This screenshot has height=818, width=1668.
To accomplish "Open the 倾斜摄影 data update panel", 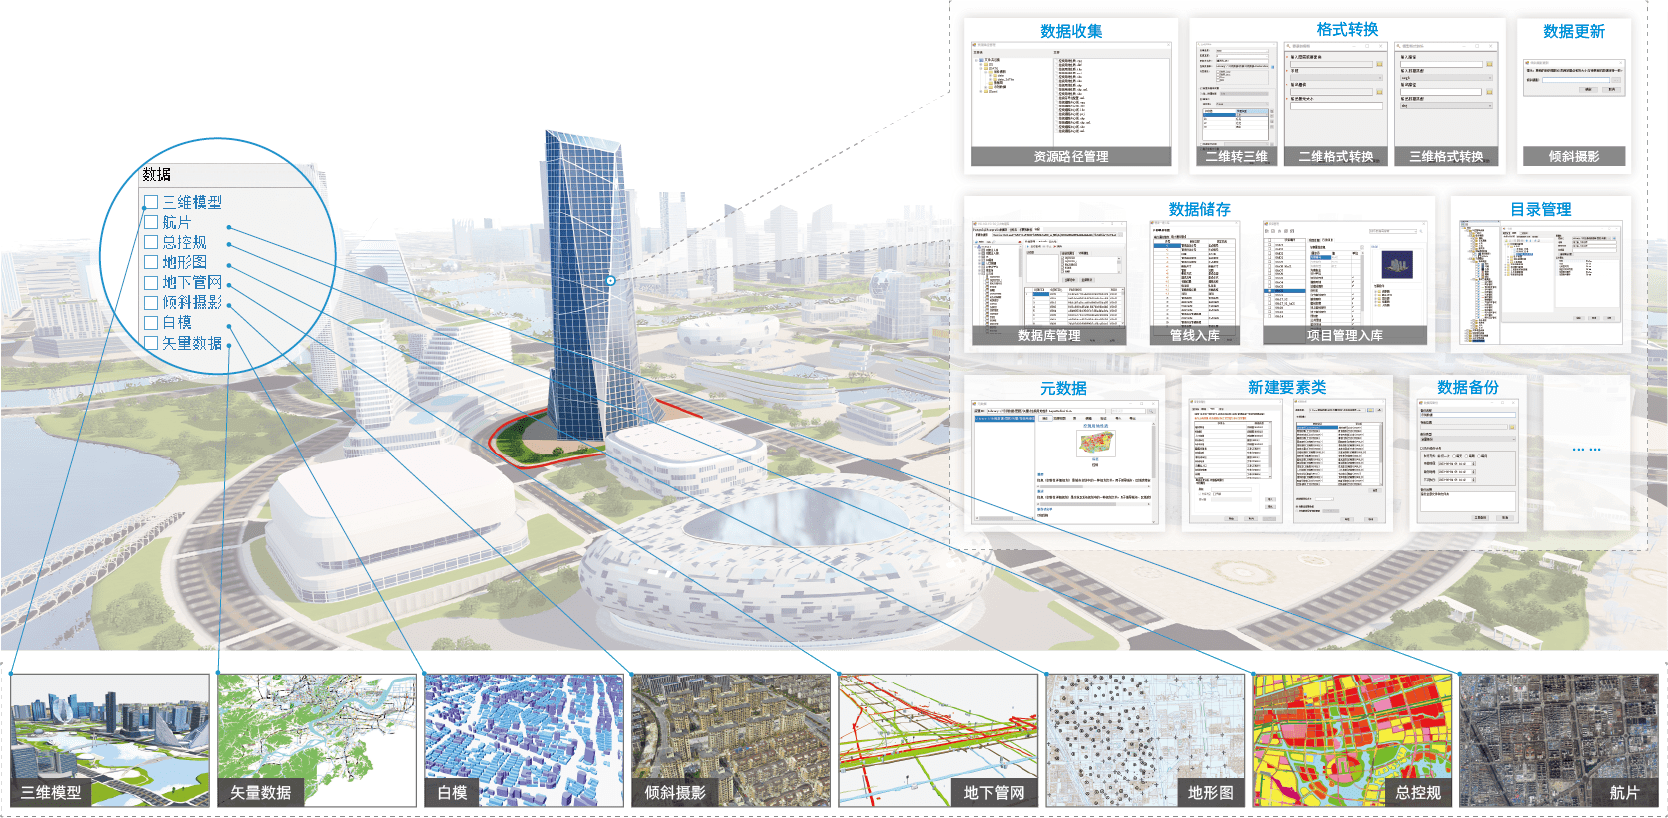I will 1574,111.
